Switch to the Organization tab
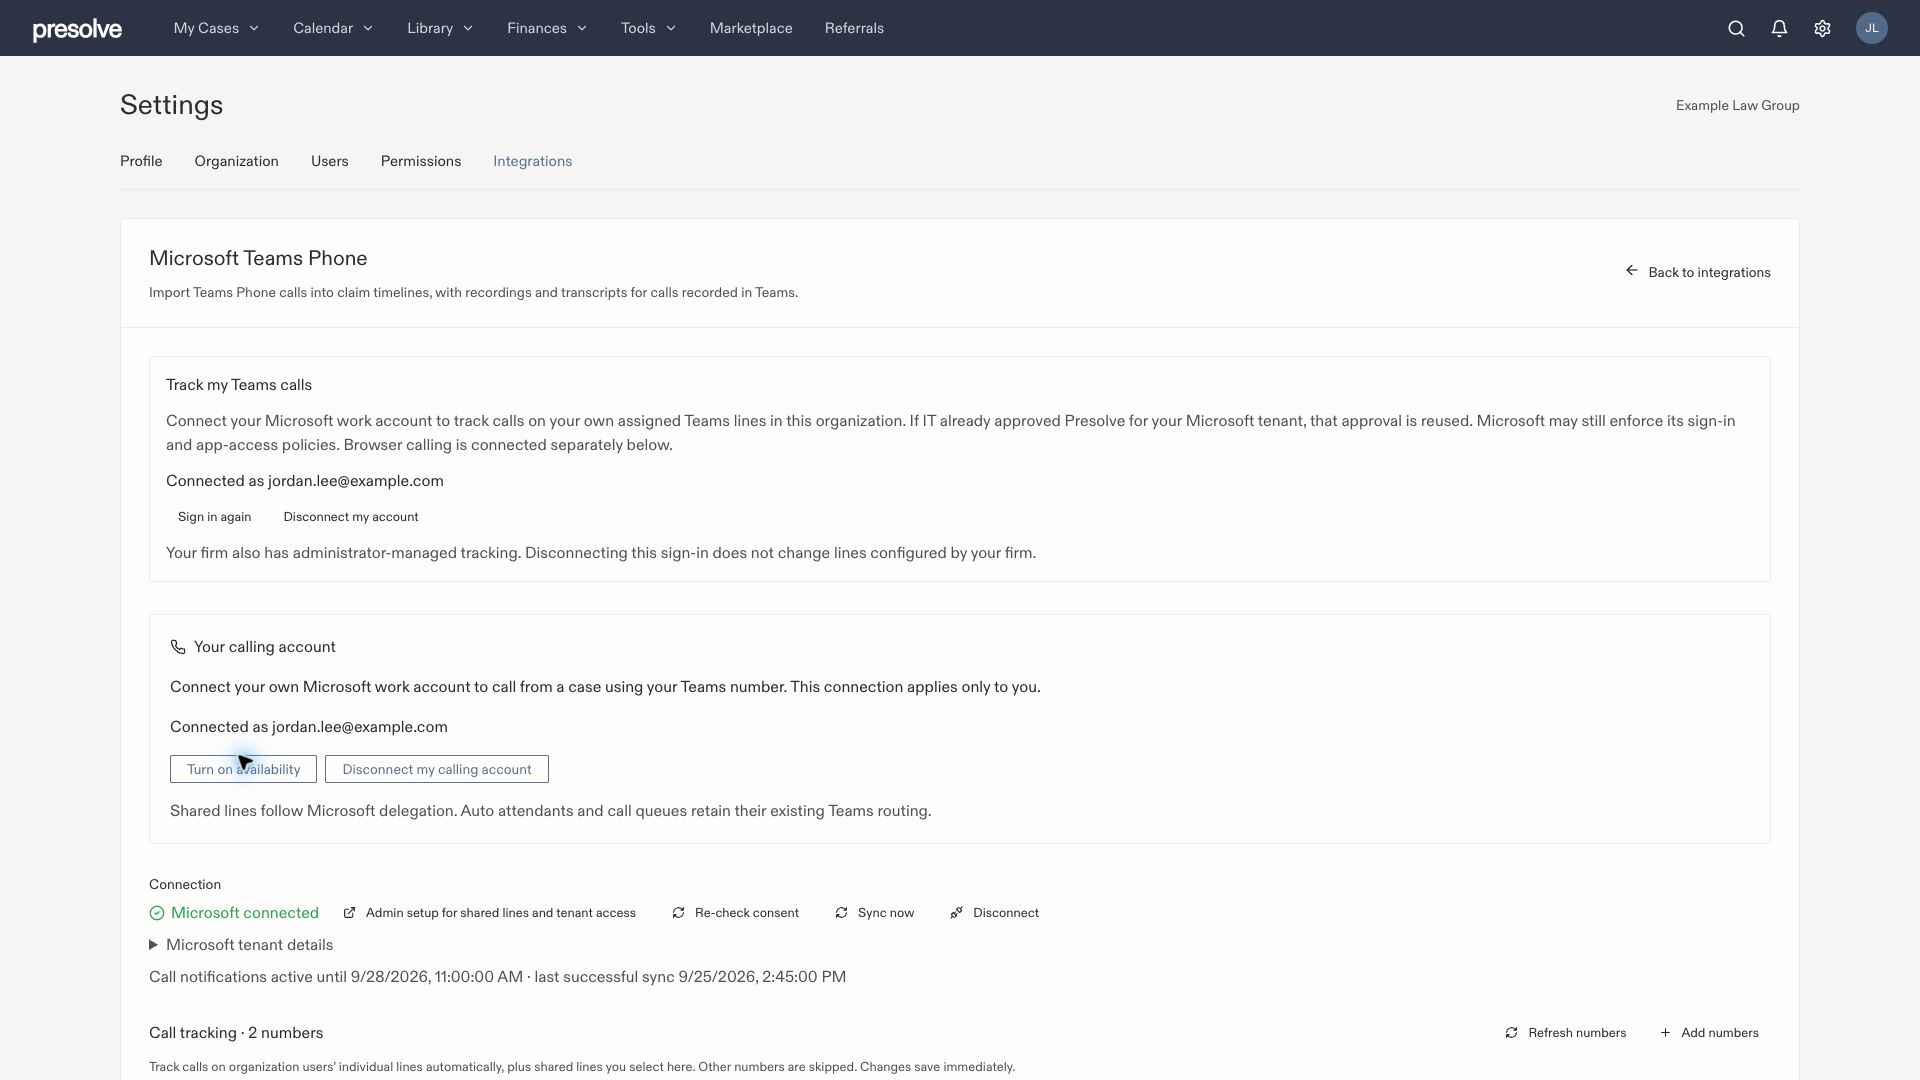 click(236, 161)
